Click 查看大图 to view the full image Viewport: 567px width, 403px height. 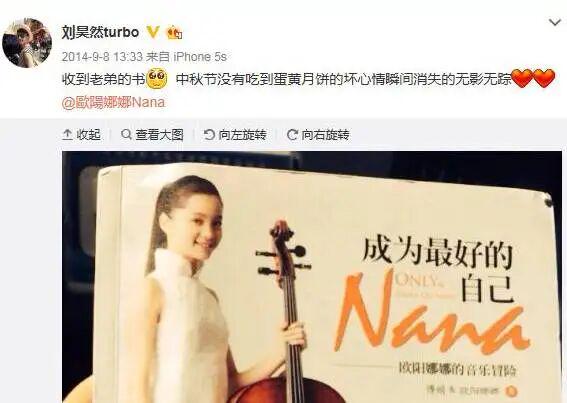coord(152,135)
